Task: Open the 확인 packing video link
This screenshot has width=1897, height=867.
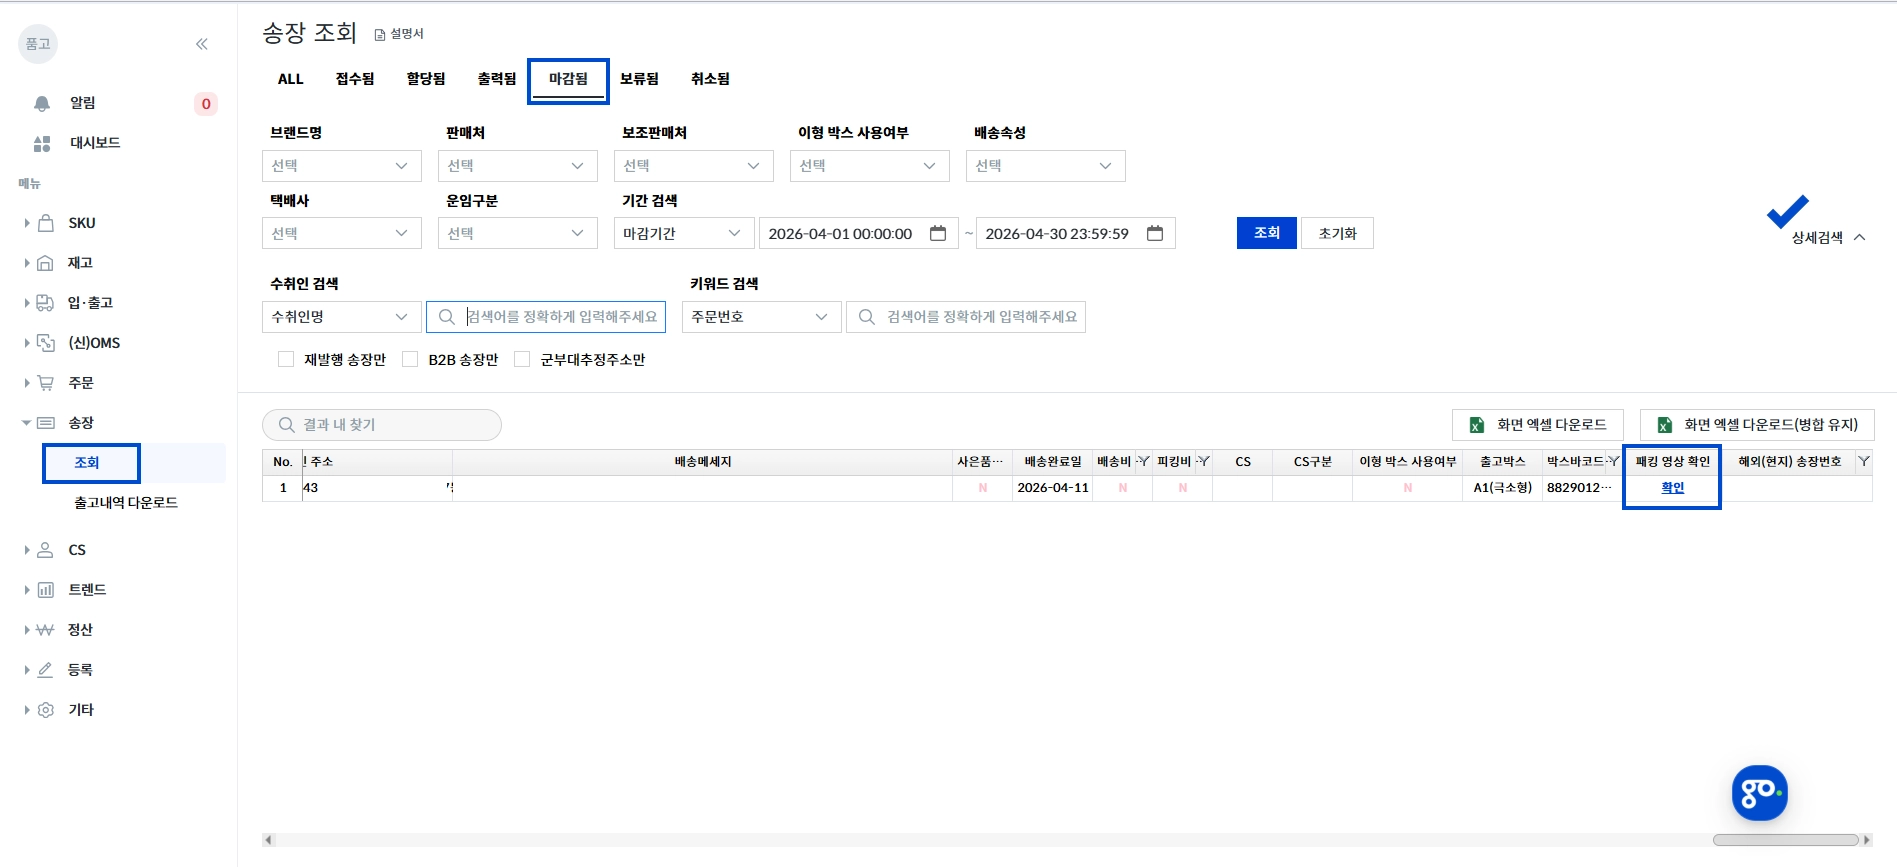Action: 1673,488
